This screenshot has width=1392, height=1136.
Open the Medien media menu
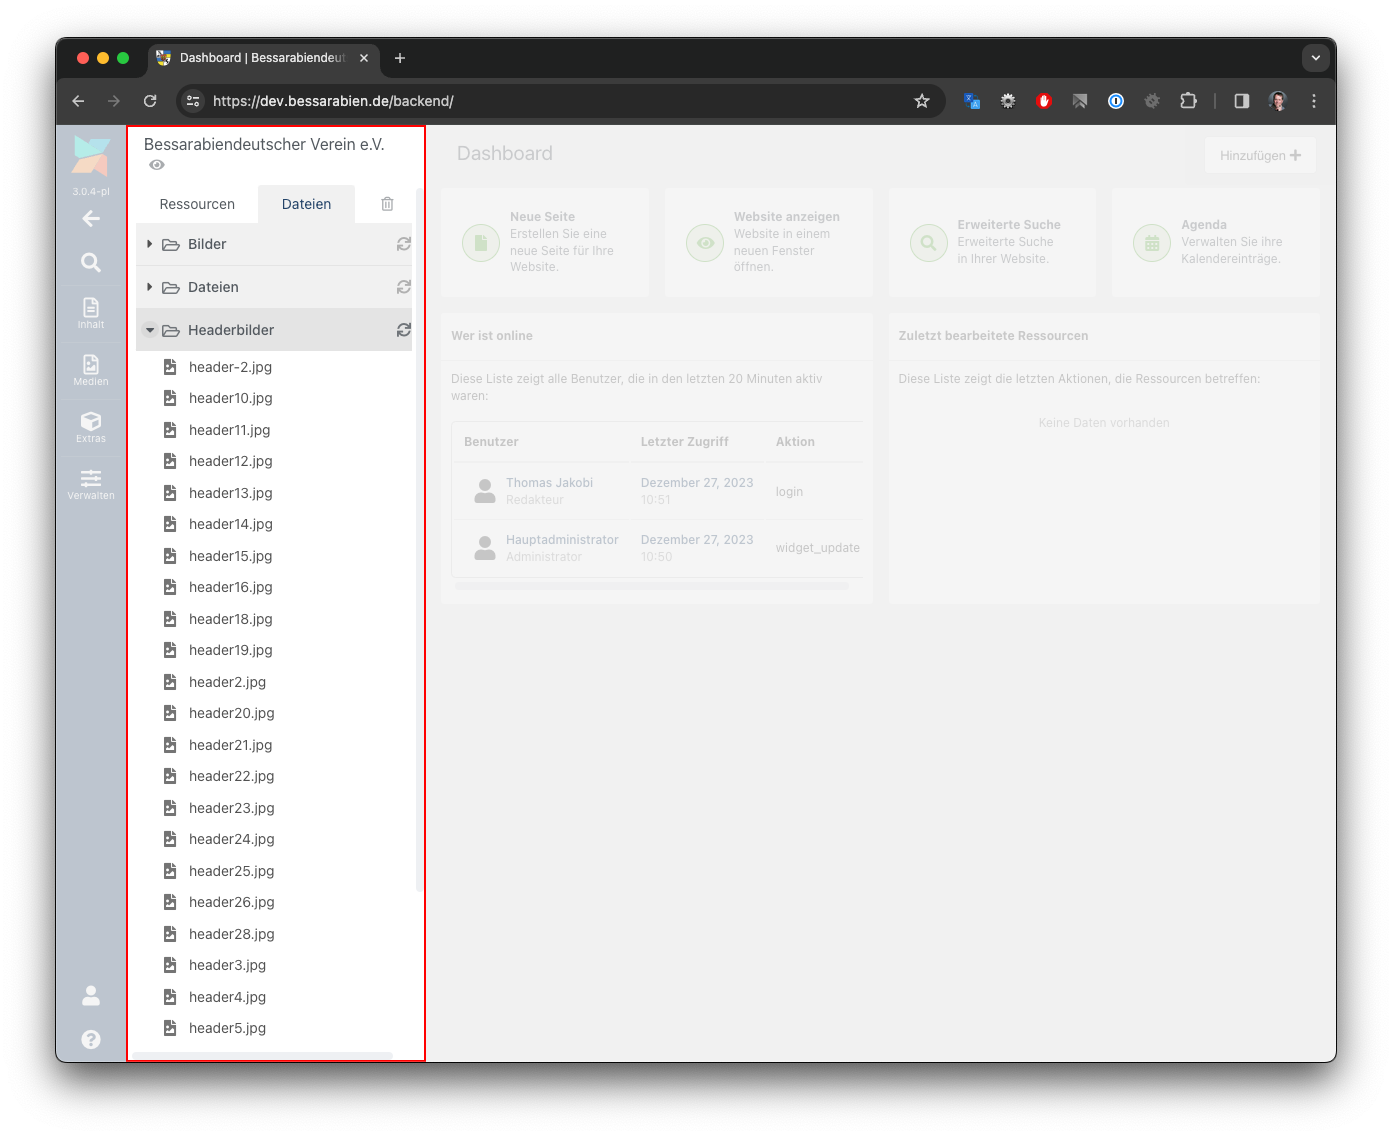pos(91,370)
